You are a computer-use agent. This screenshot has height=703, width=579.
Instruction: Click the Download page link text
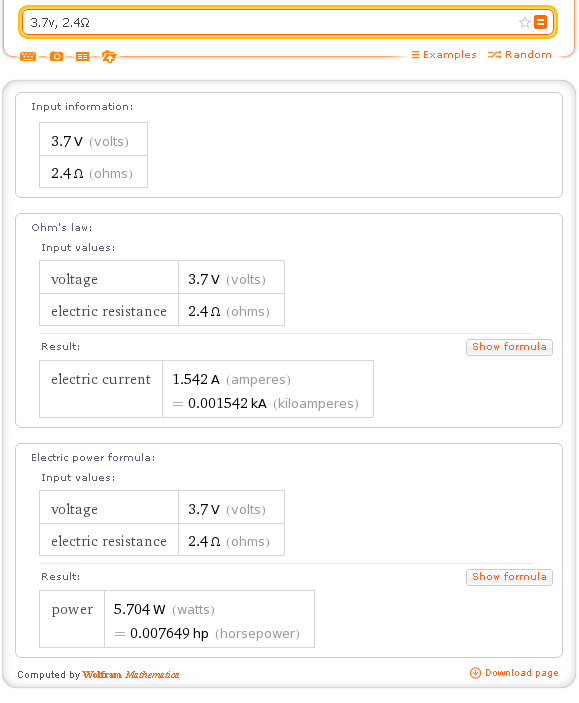click(x=522, y=673)
